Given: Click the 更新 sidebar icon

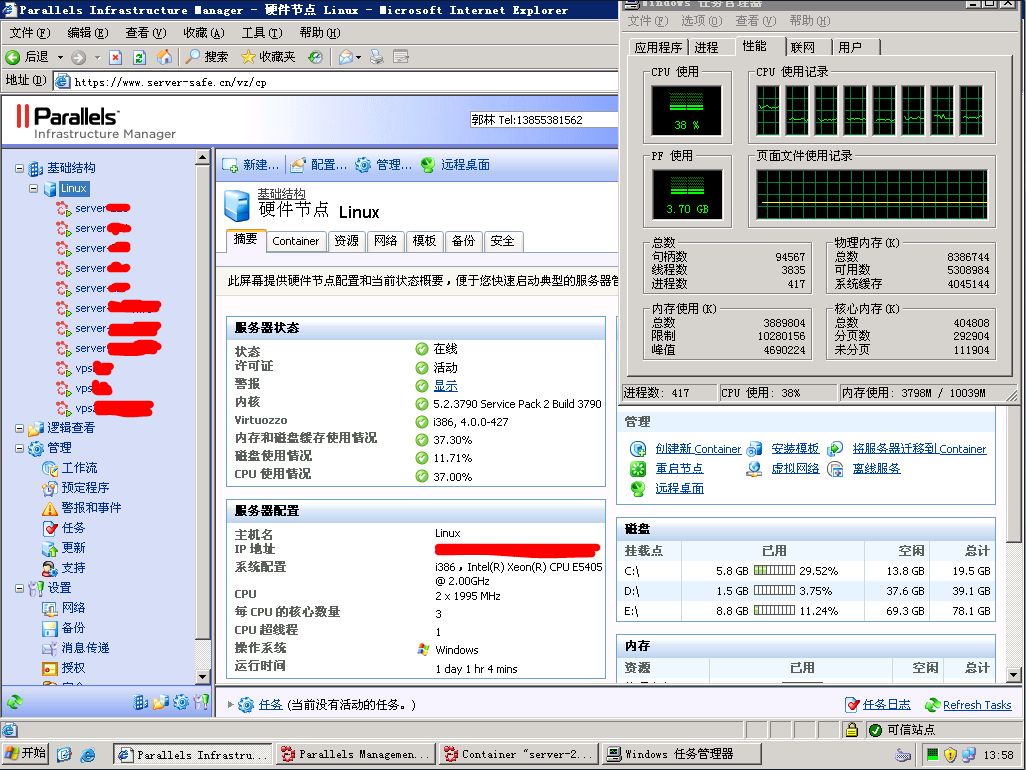Looking at the screenshot, I should [50, 548].
